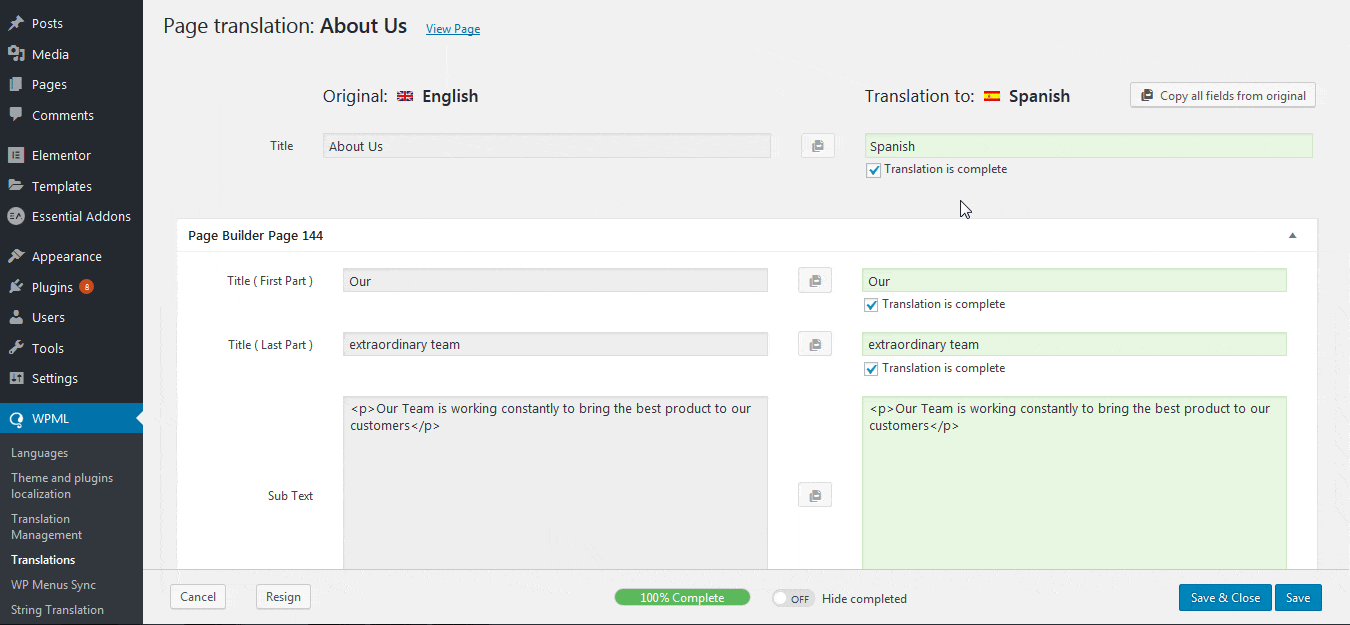Toggle the Hide completed switch
Screen dimensions: 1350x625
pyautogui.click(x=793, y=598)
